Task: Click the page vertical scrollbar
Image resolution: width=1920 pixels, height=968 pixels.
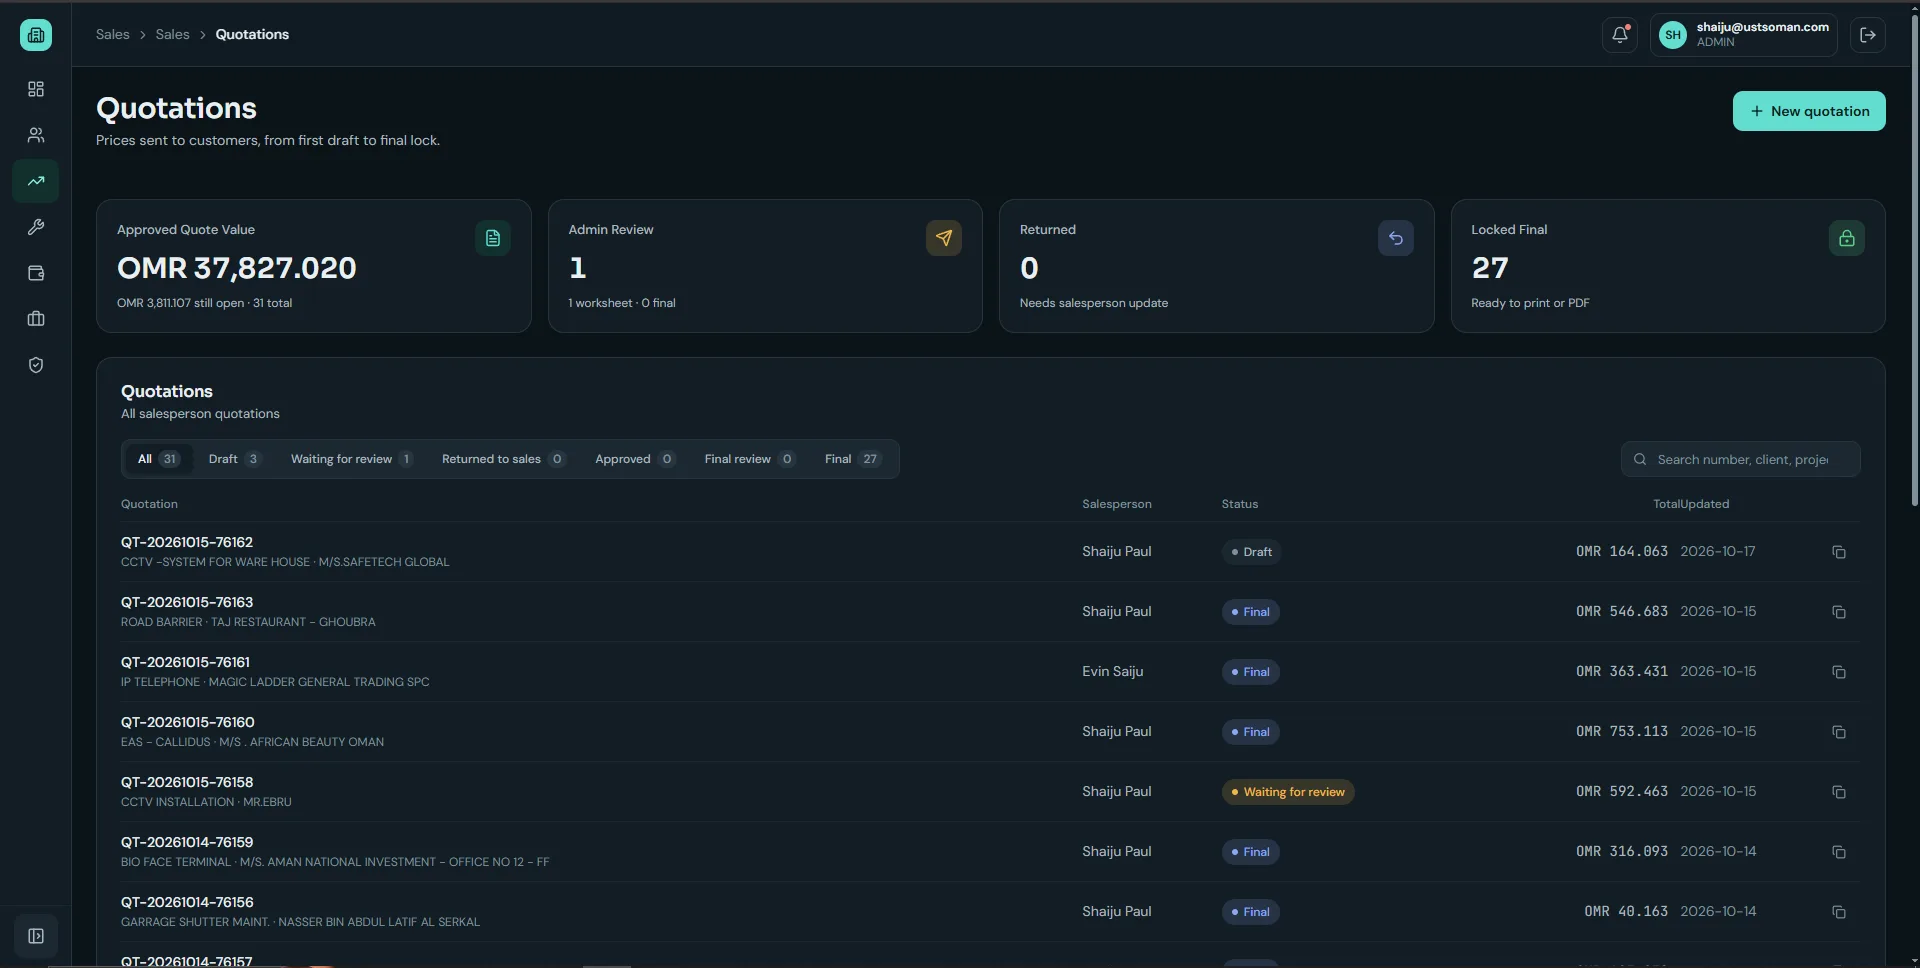Action: [x=1914, y=260]
